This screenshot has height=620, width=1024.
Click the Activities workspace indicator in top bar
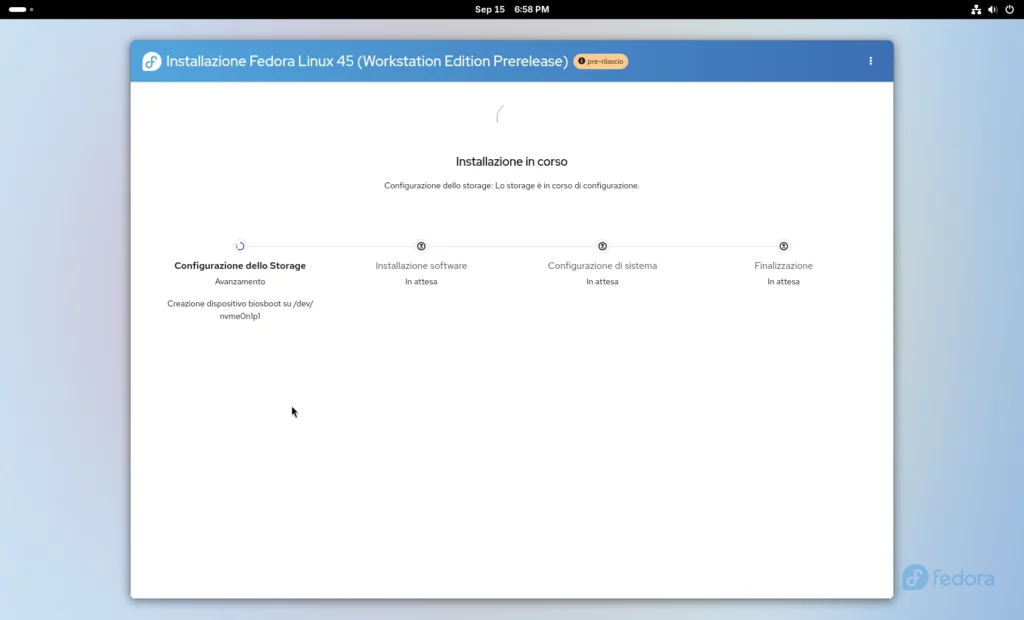[21, 9]
